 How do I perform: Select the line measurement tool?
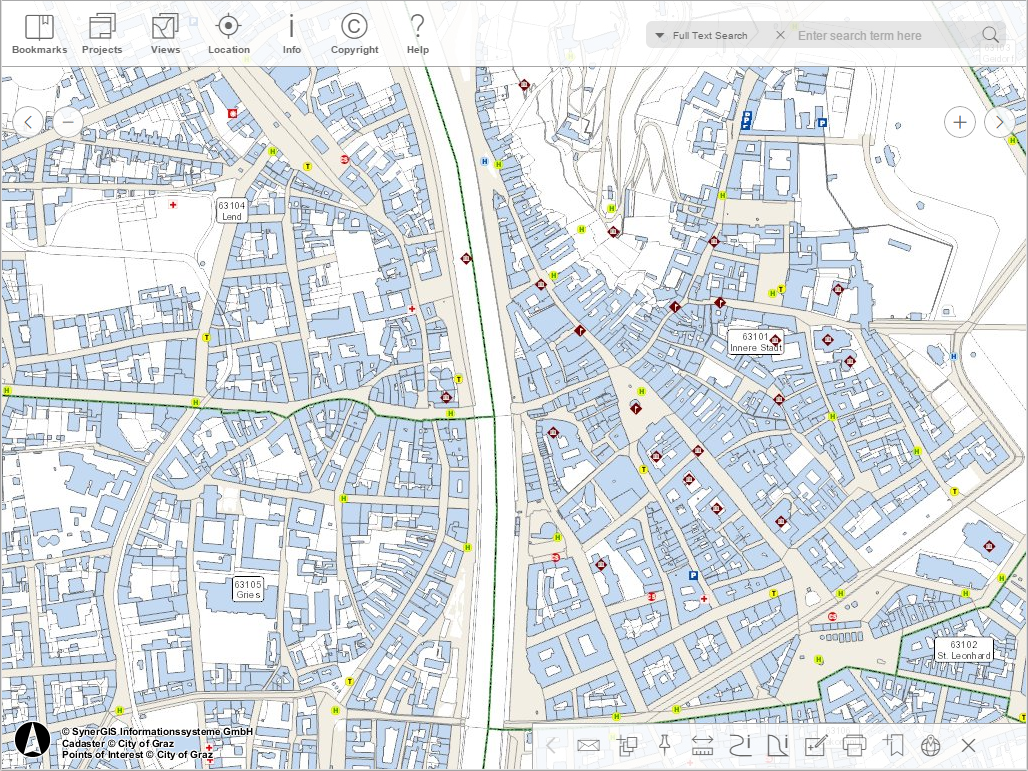[740, 745]
